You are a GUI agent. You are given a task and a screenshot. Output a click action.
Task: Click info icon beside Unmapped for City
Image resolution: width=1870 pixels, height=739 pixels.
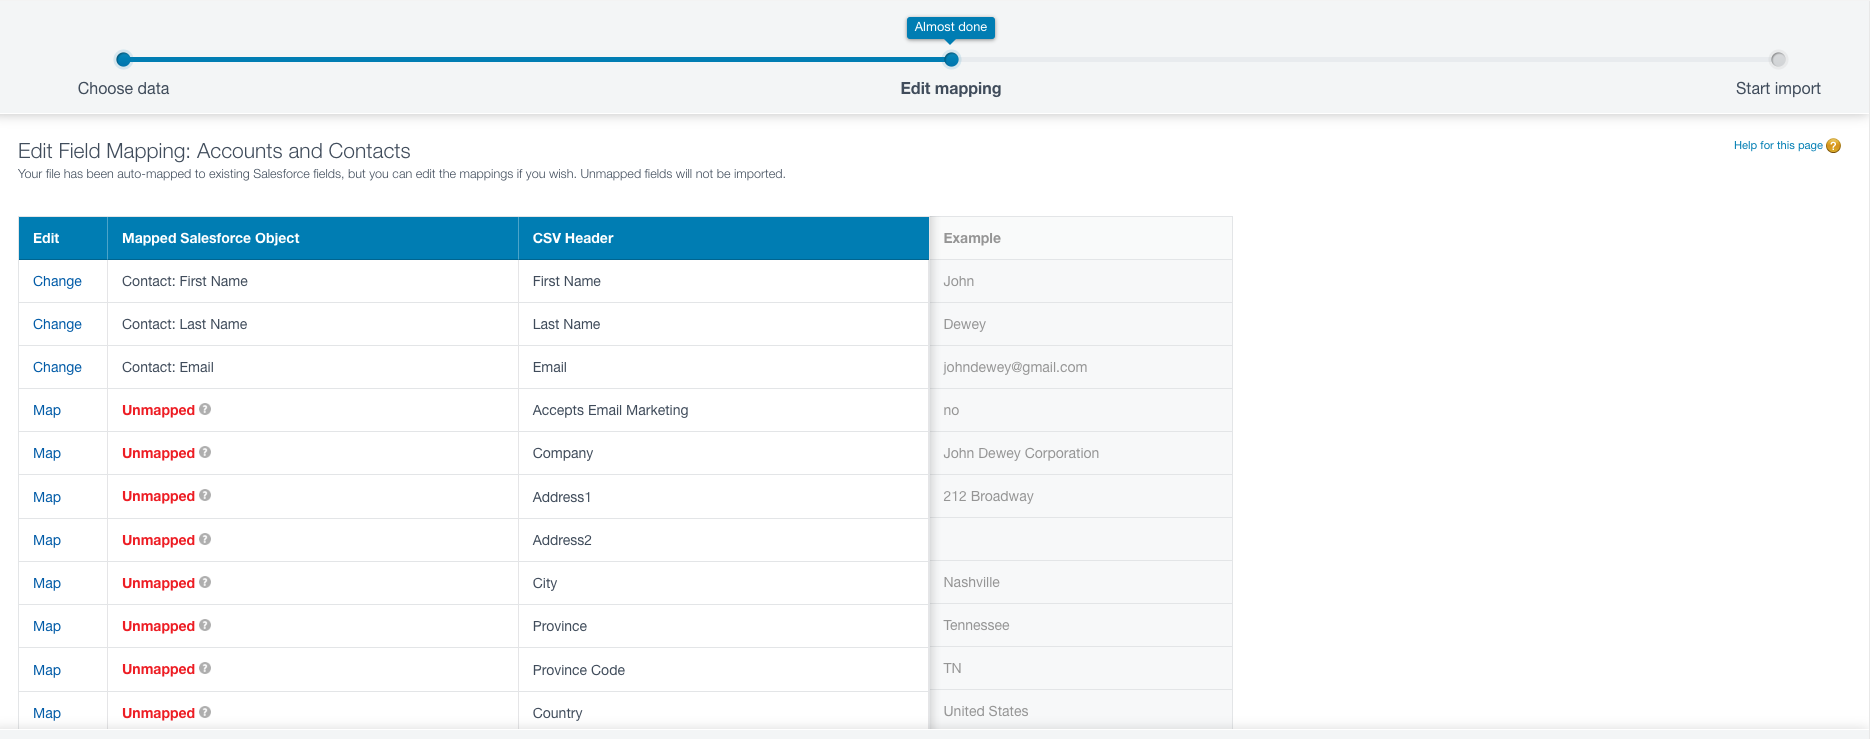pyautogui.click(x=205, y=582)
